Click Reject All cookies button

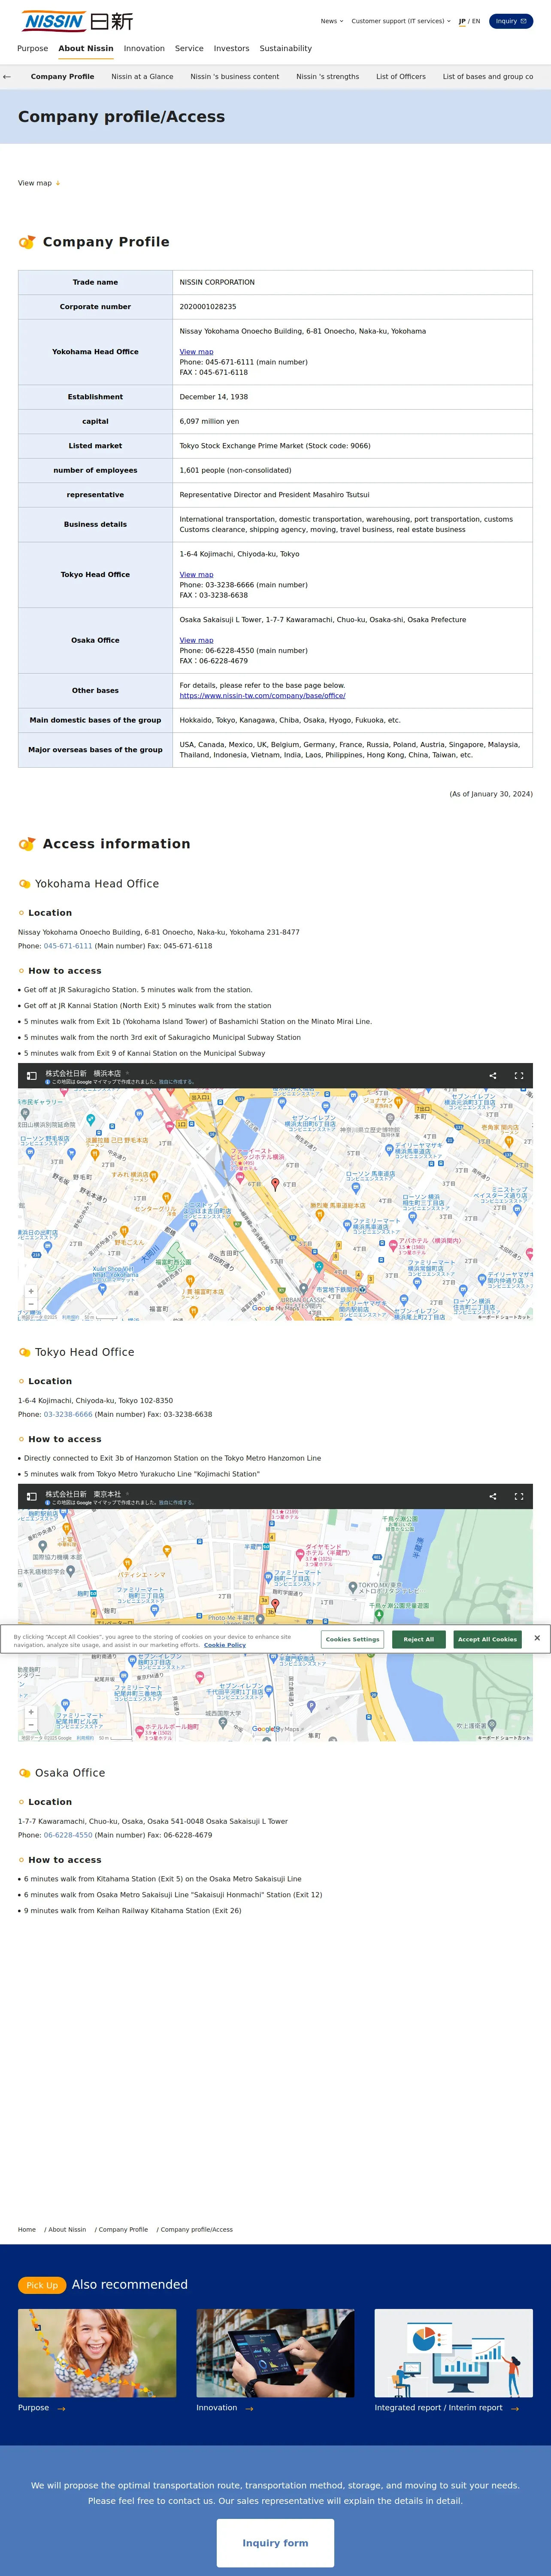pyautogui.click(x=419, y=1639)
